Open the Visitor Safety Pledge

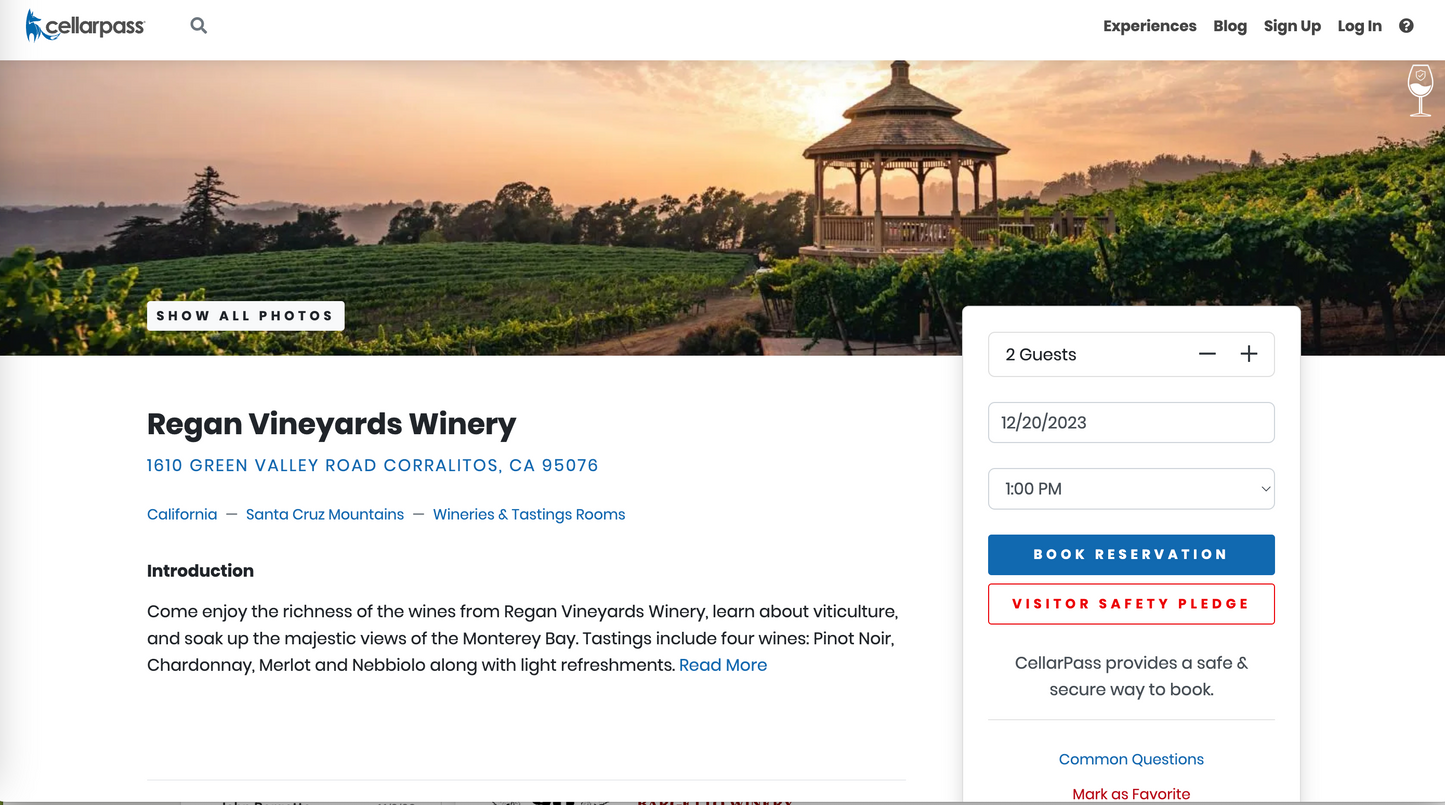pos(1131,604)
